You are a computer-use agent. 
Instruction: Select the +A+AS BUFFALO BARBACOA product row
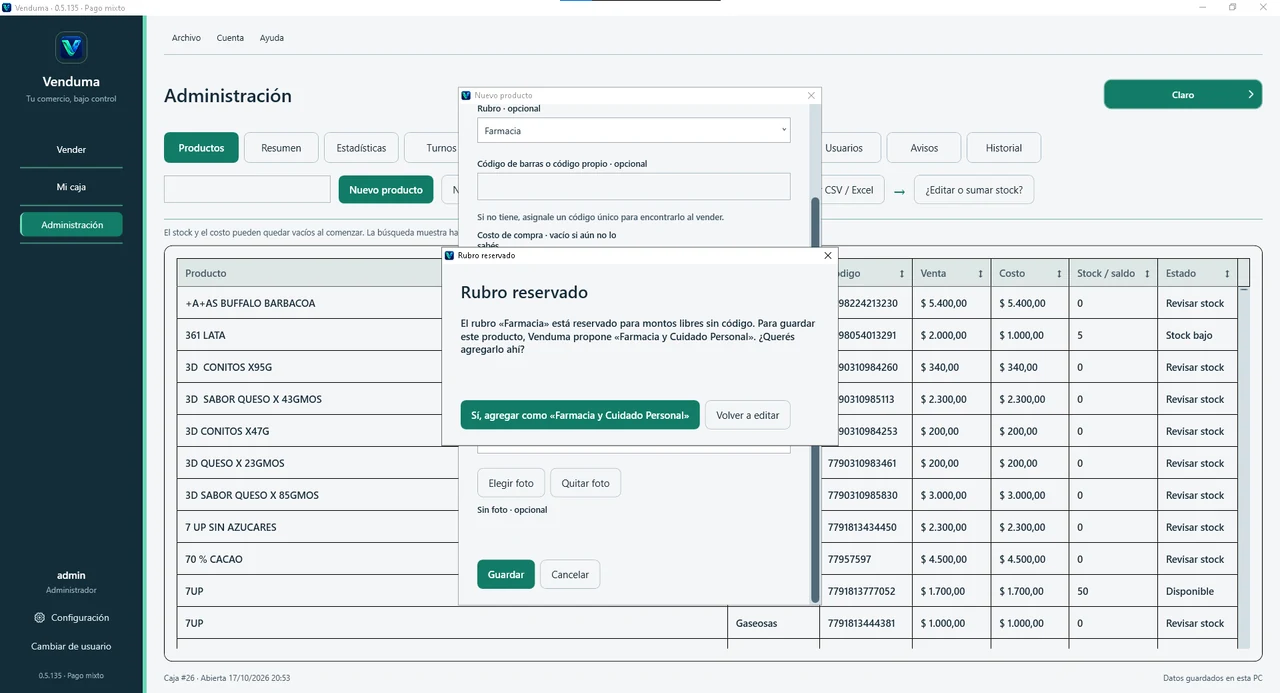pos(707,303)
